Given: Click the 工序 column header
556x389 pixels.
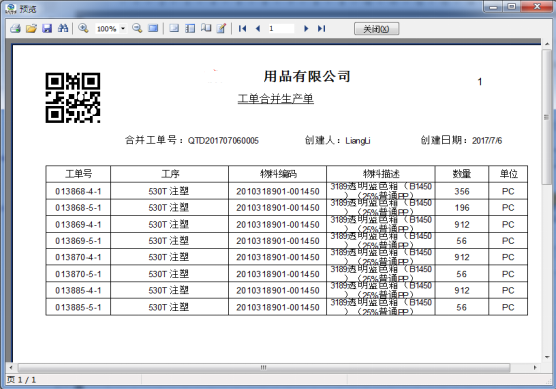Looking at the screenshot, I should point(170,174).
